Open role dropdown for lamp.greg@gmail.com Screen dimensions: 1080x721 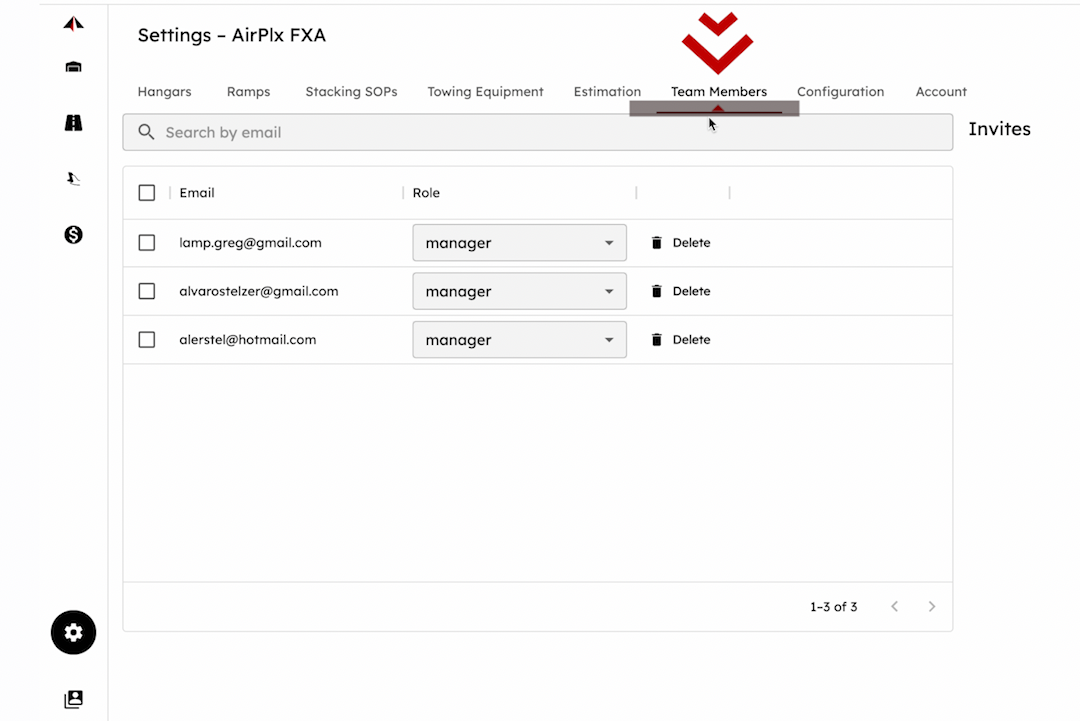coord(519,243)
